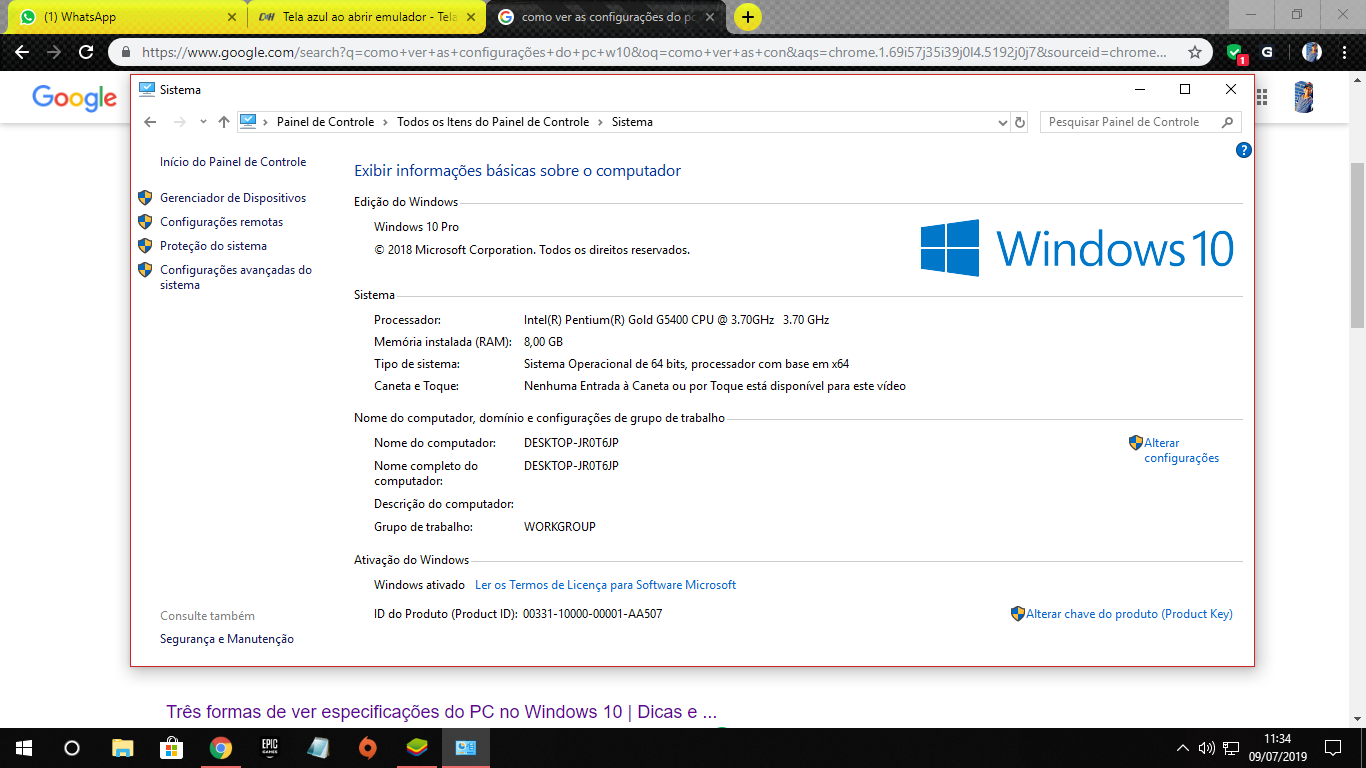Click Chrome back button
Image resolution: width=1366 pixels, height=768 pixels.
22,52
